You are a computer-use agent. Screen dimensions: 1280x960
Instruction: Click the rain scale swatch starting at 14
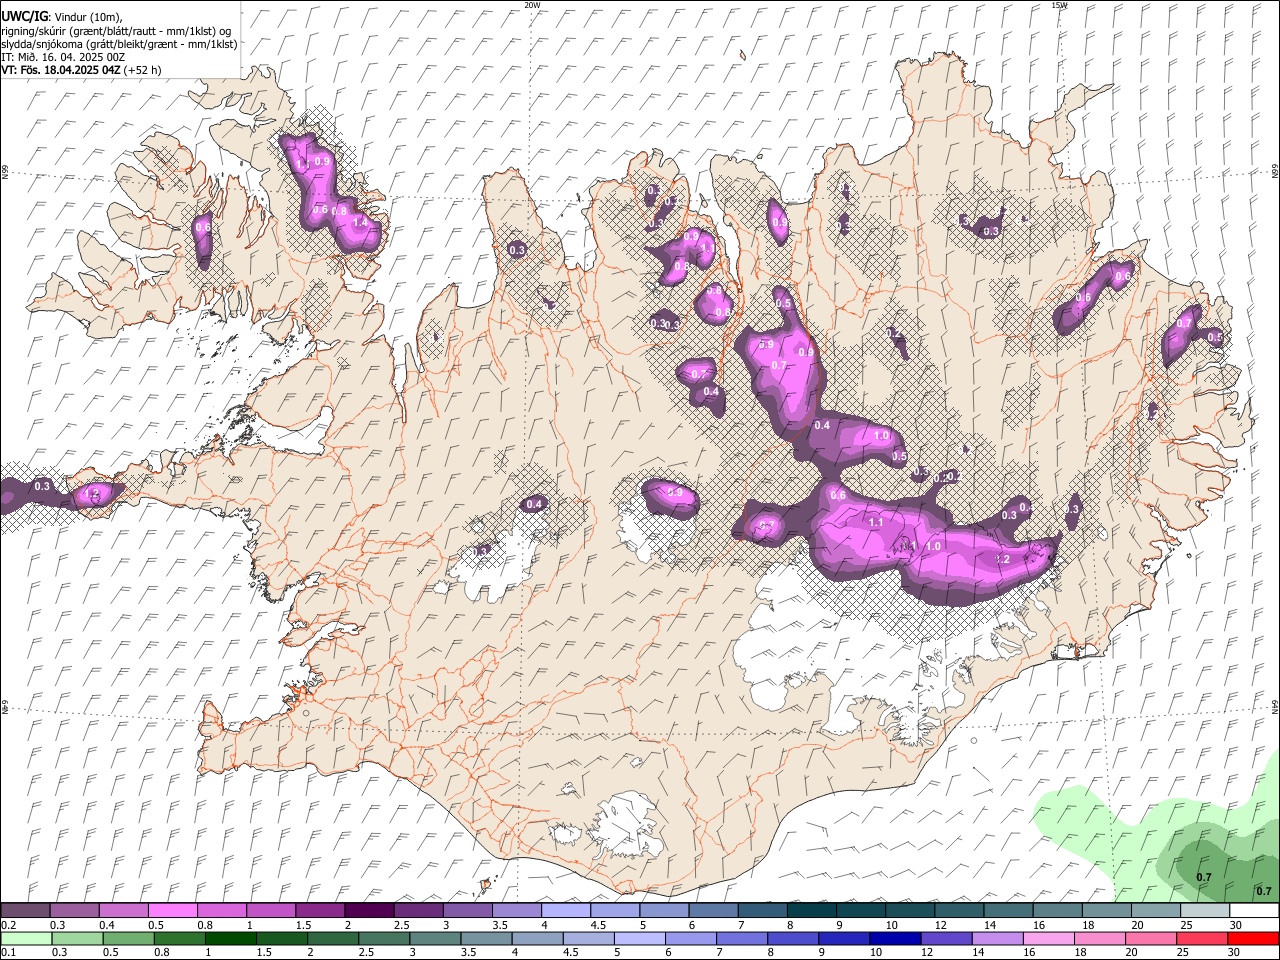[997, 939]
